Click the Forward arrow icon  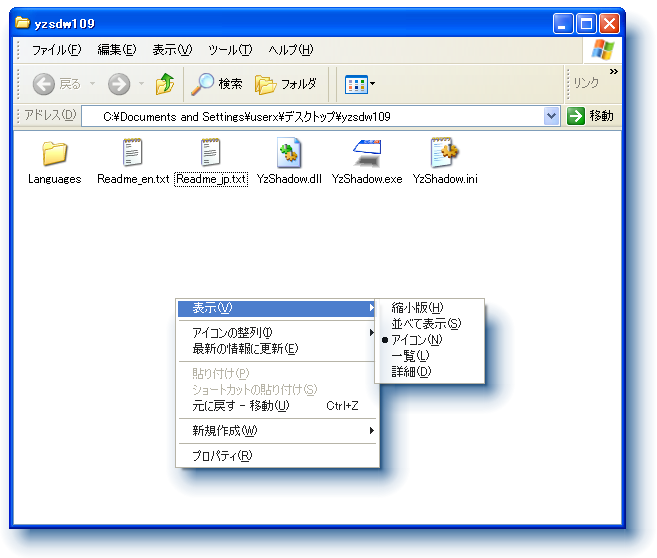point(119,84)
